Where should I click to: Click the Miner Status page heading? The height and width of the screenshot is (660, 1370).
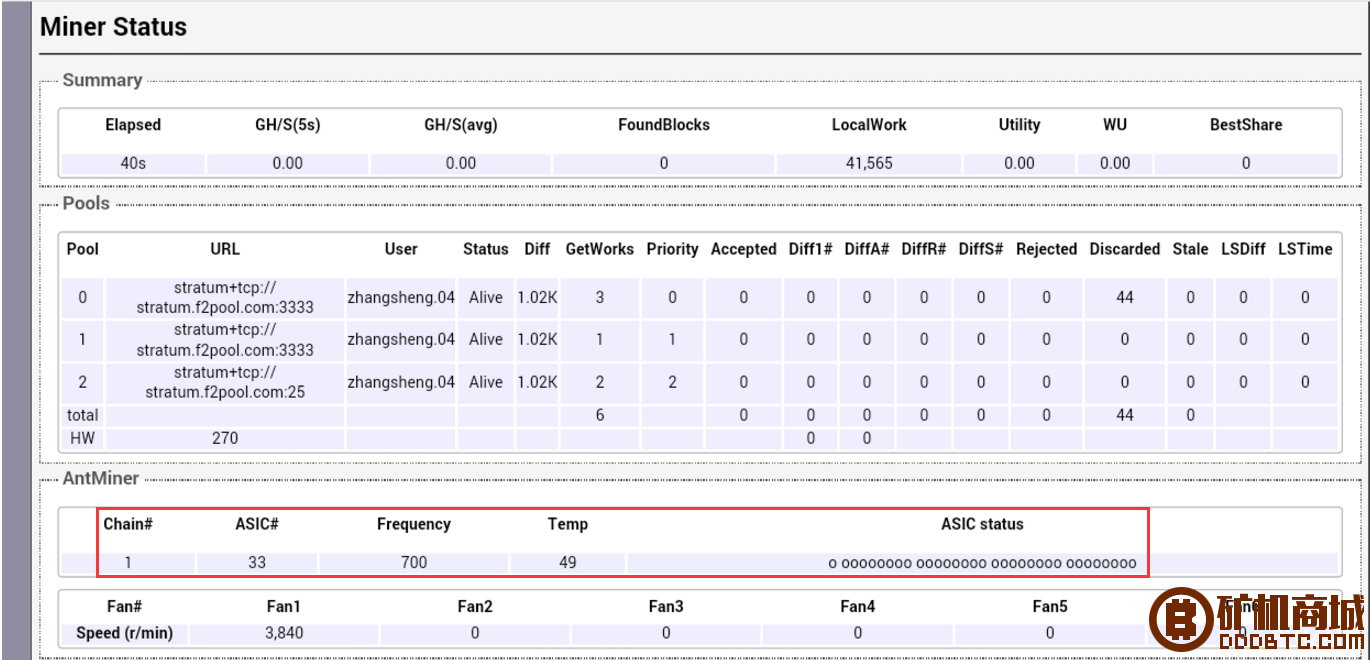[x=113, y=27]
